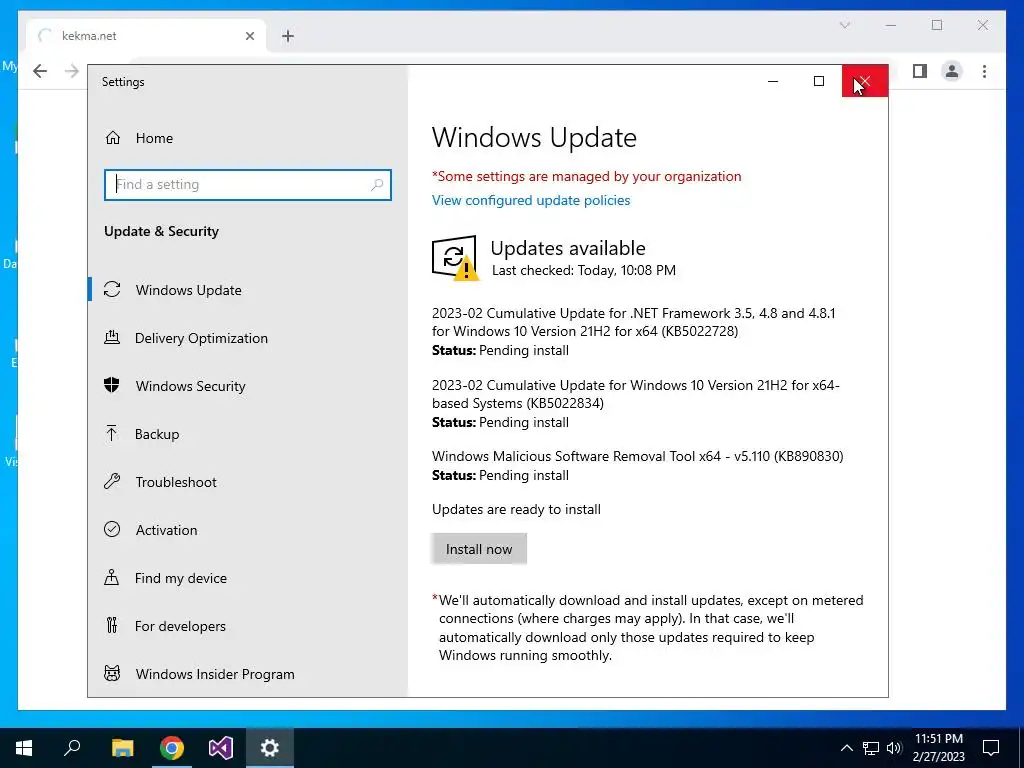The height and width of the screenshot is (768, 1024).
Task: Close the kekma.net tab
Action: coord(249,36)
